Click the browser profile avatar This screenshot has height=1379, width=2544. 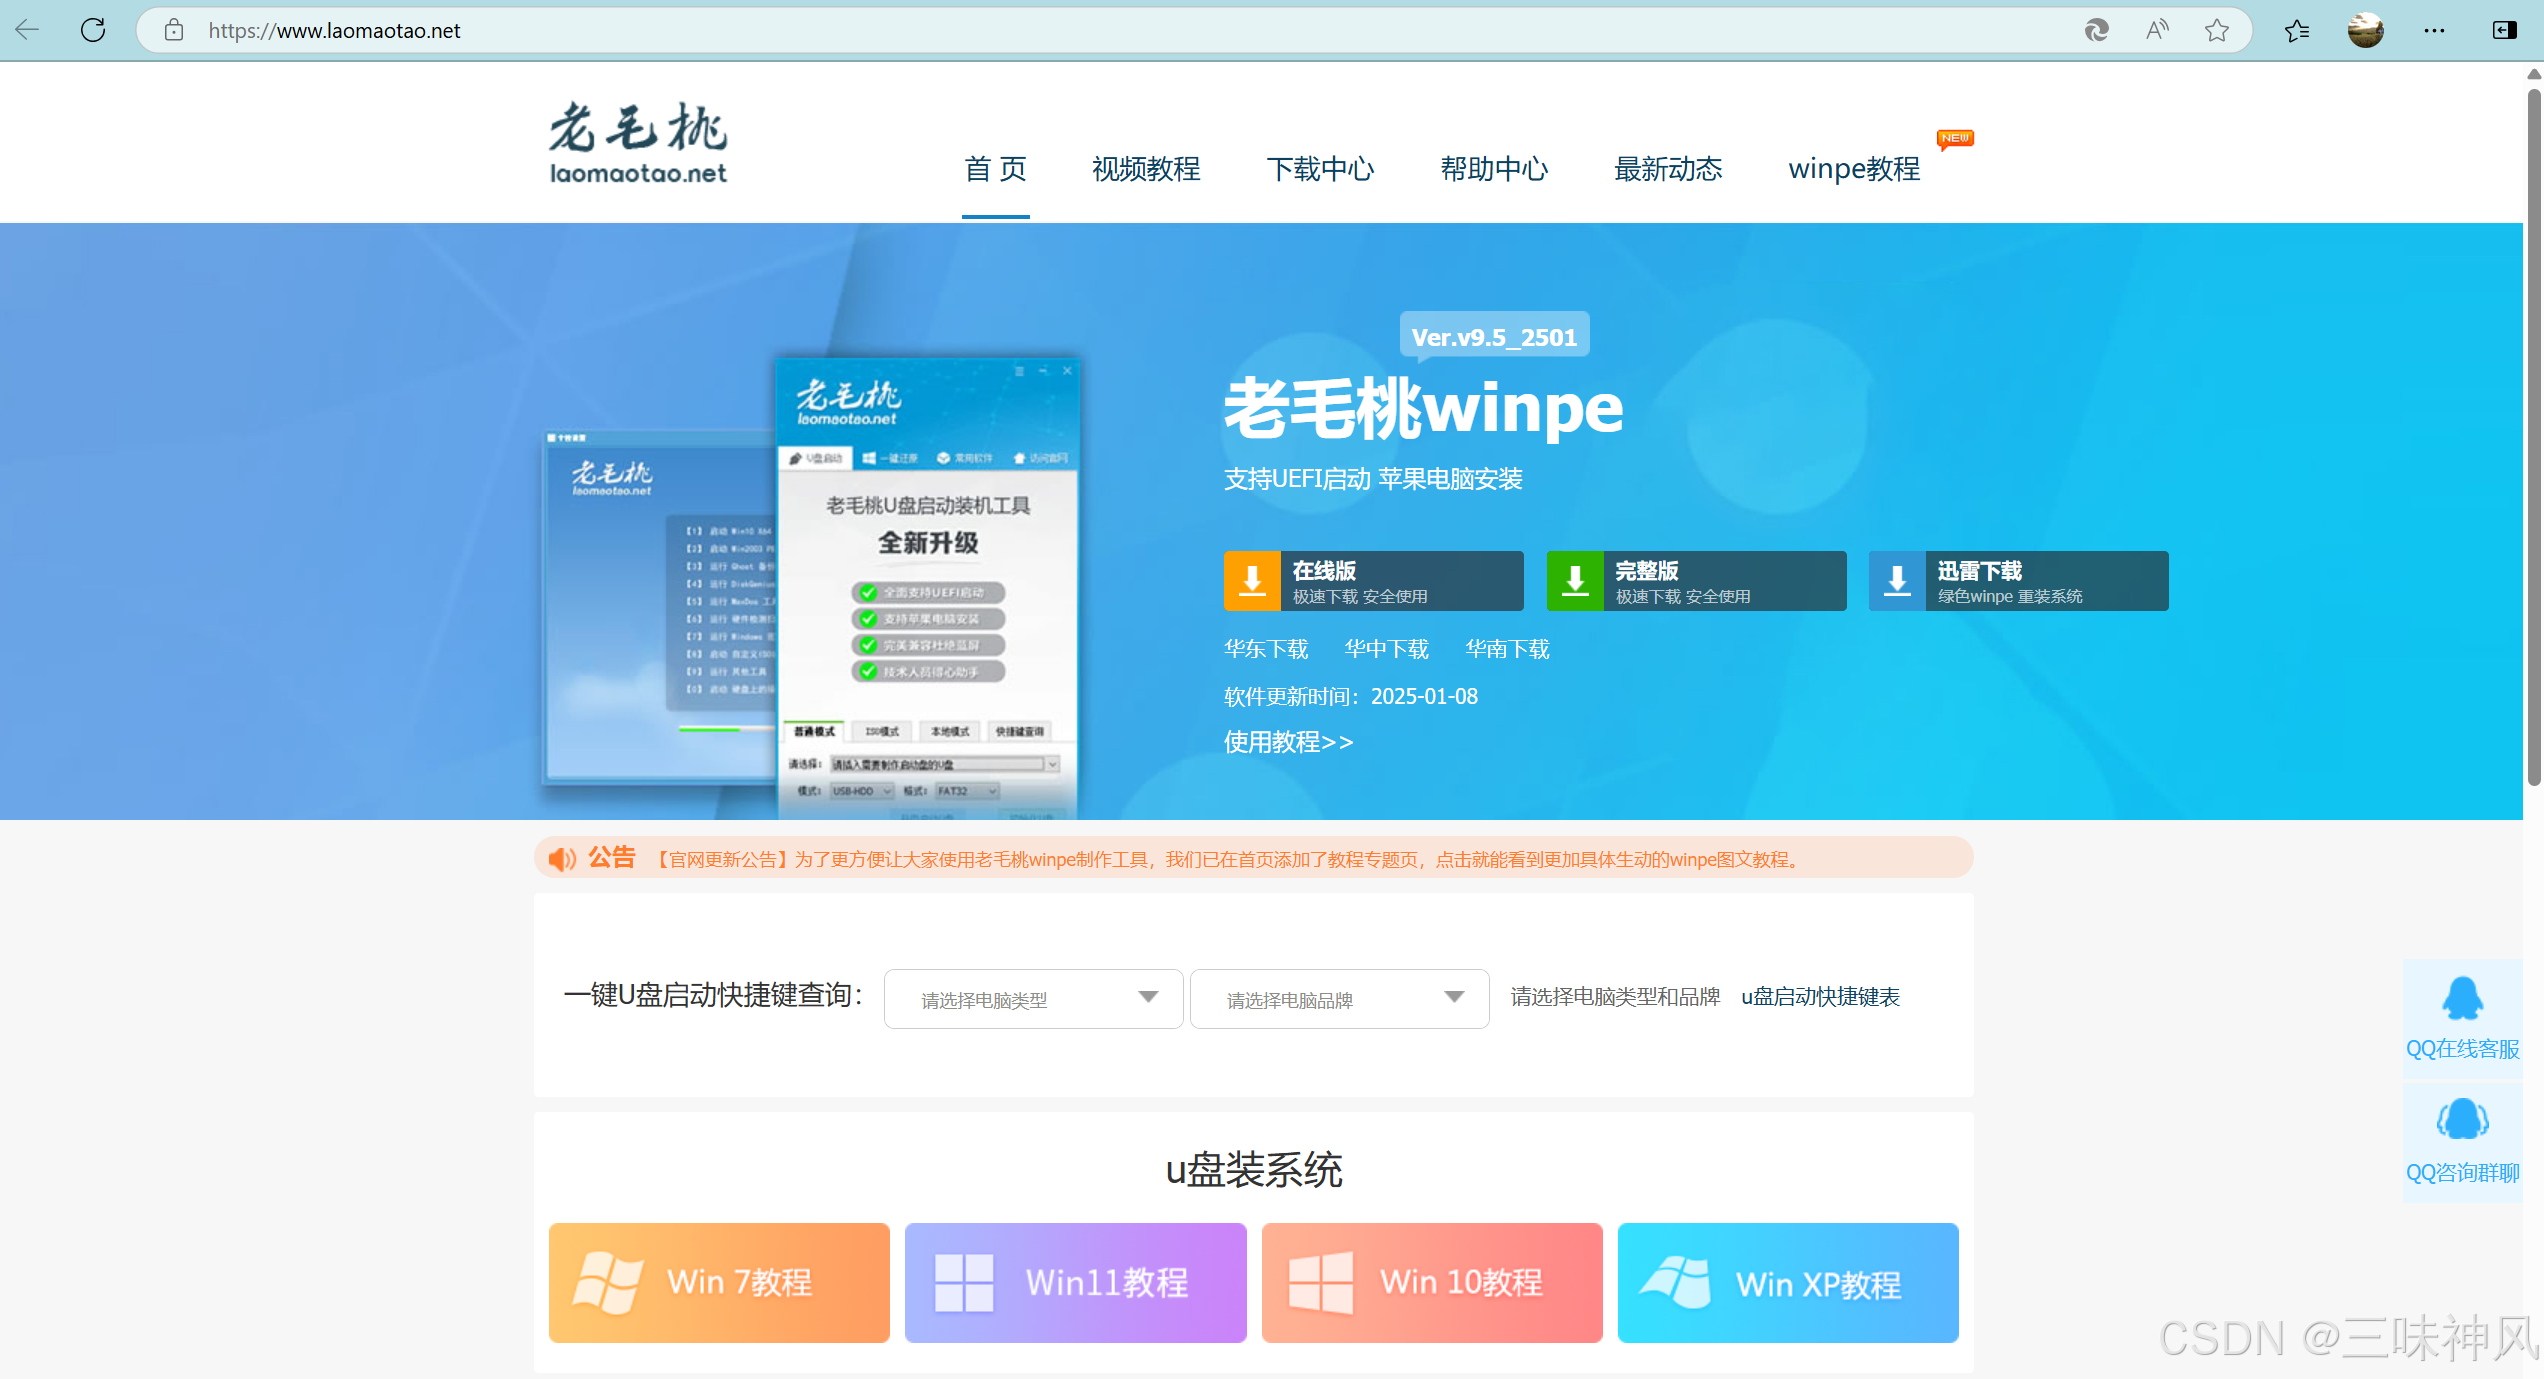2366,30
